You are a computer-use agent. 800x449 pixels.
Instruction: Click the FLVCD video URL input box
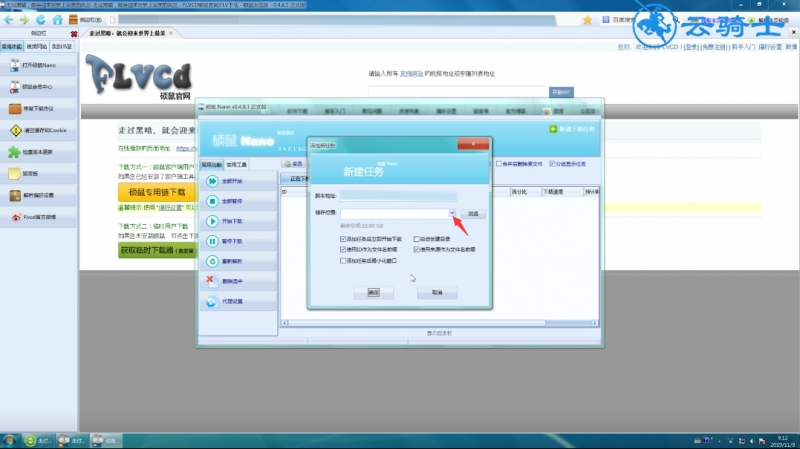point(457,92)
